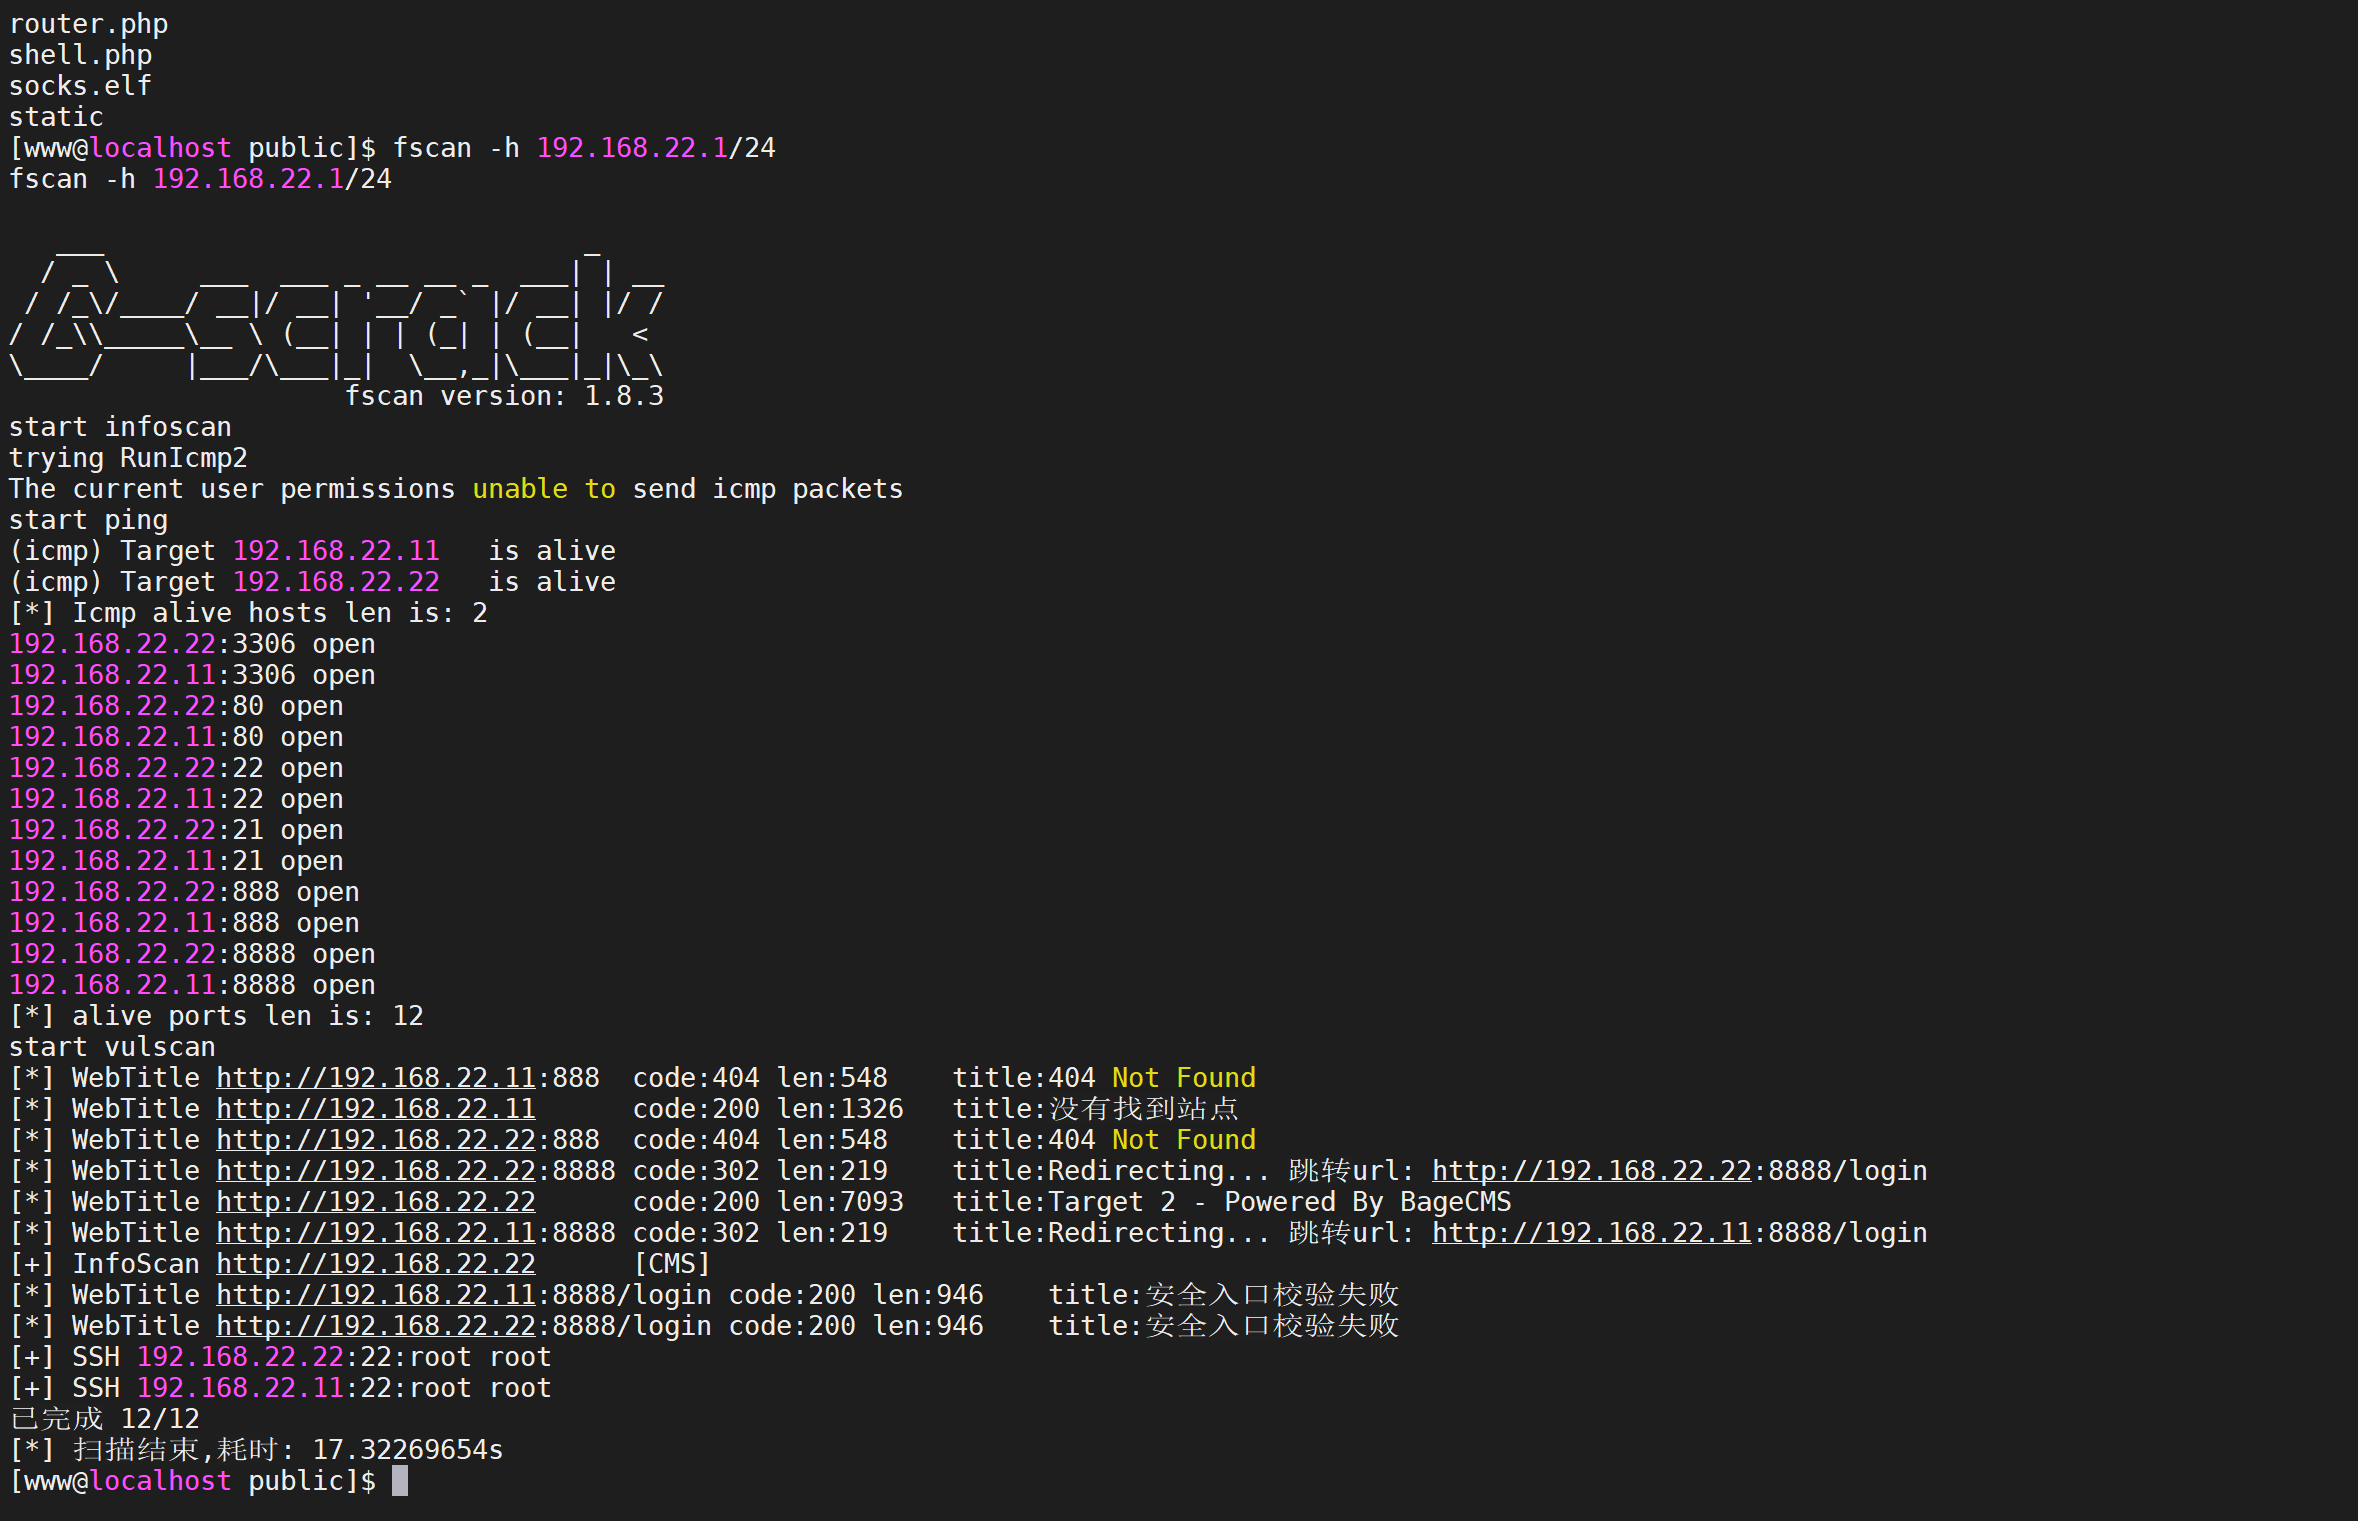Click the InfoScan http://192.168.22.22 CMS link
2358x1521 pixels.
tap(375, 1264)
